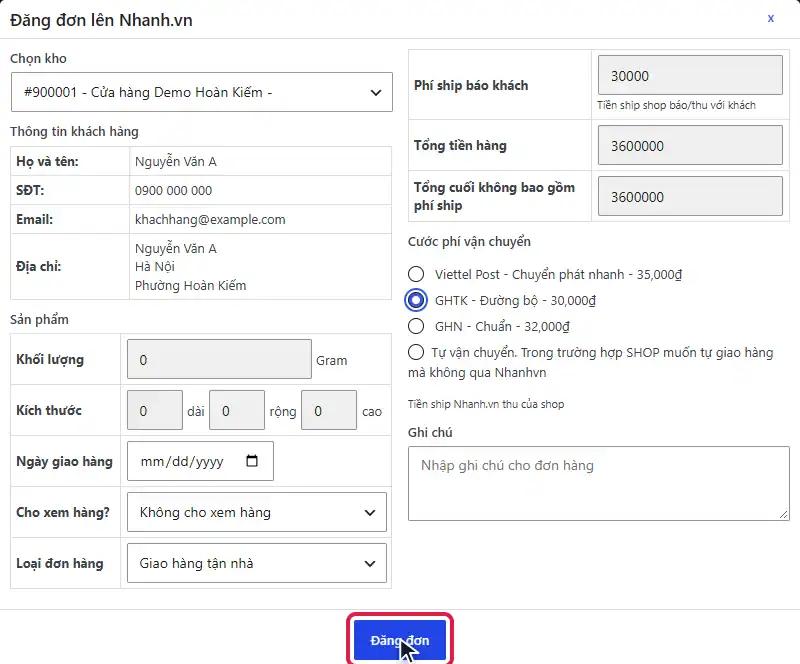Click the customer name in Họ và tên row

176,161
